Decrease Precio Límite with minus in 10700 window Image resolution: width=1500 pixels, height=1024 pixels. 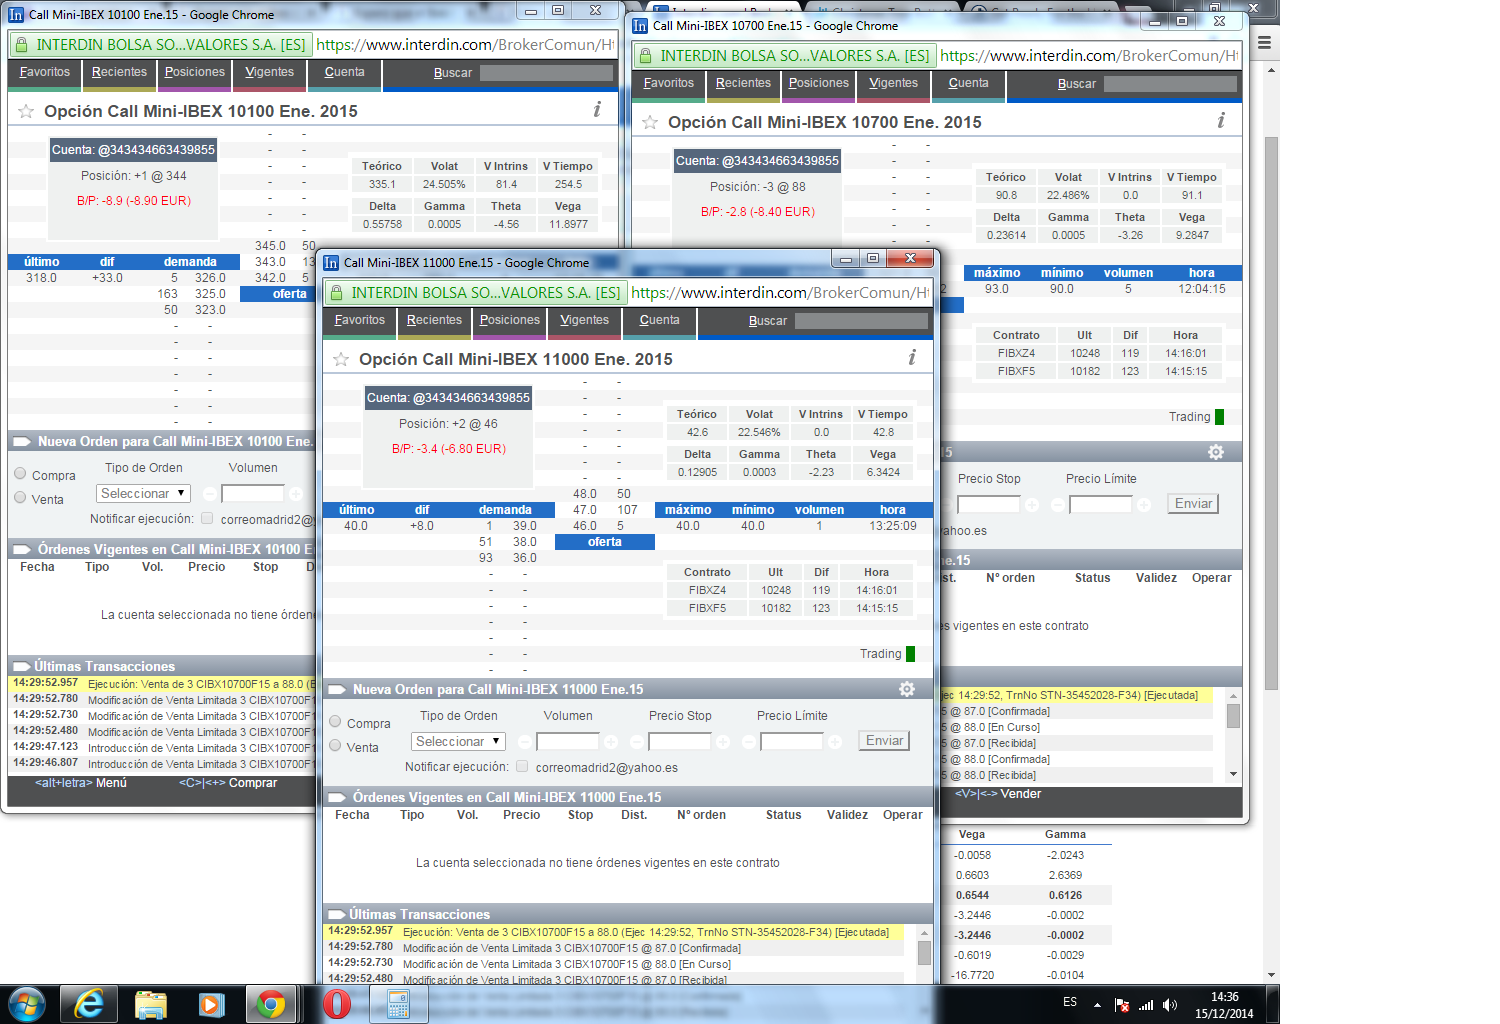pyautogui.click(x=1058, y=505)
